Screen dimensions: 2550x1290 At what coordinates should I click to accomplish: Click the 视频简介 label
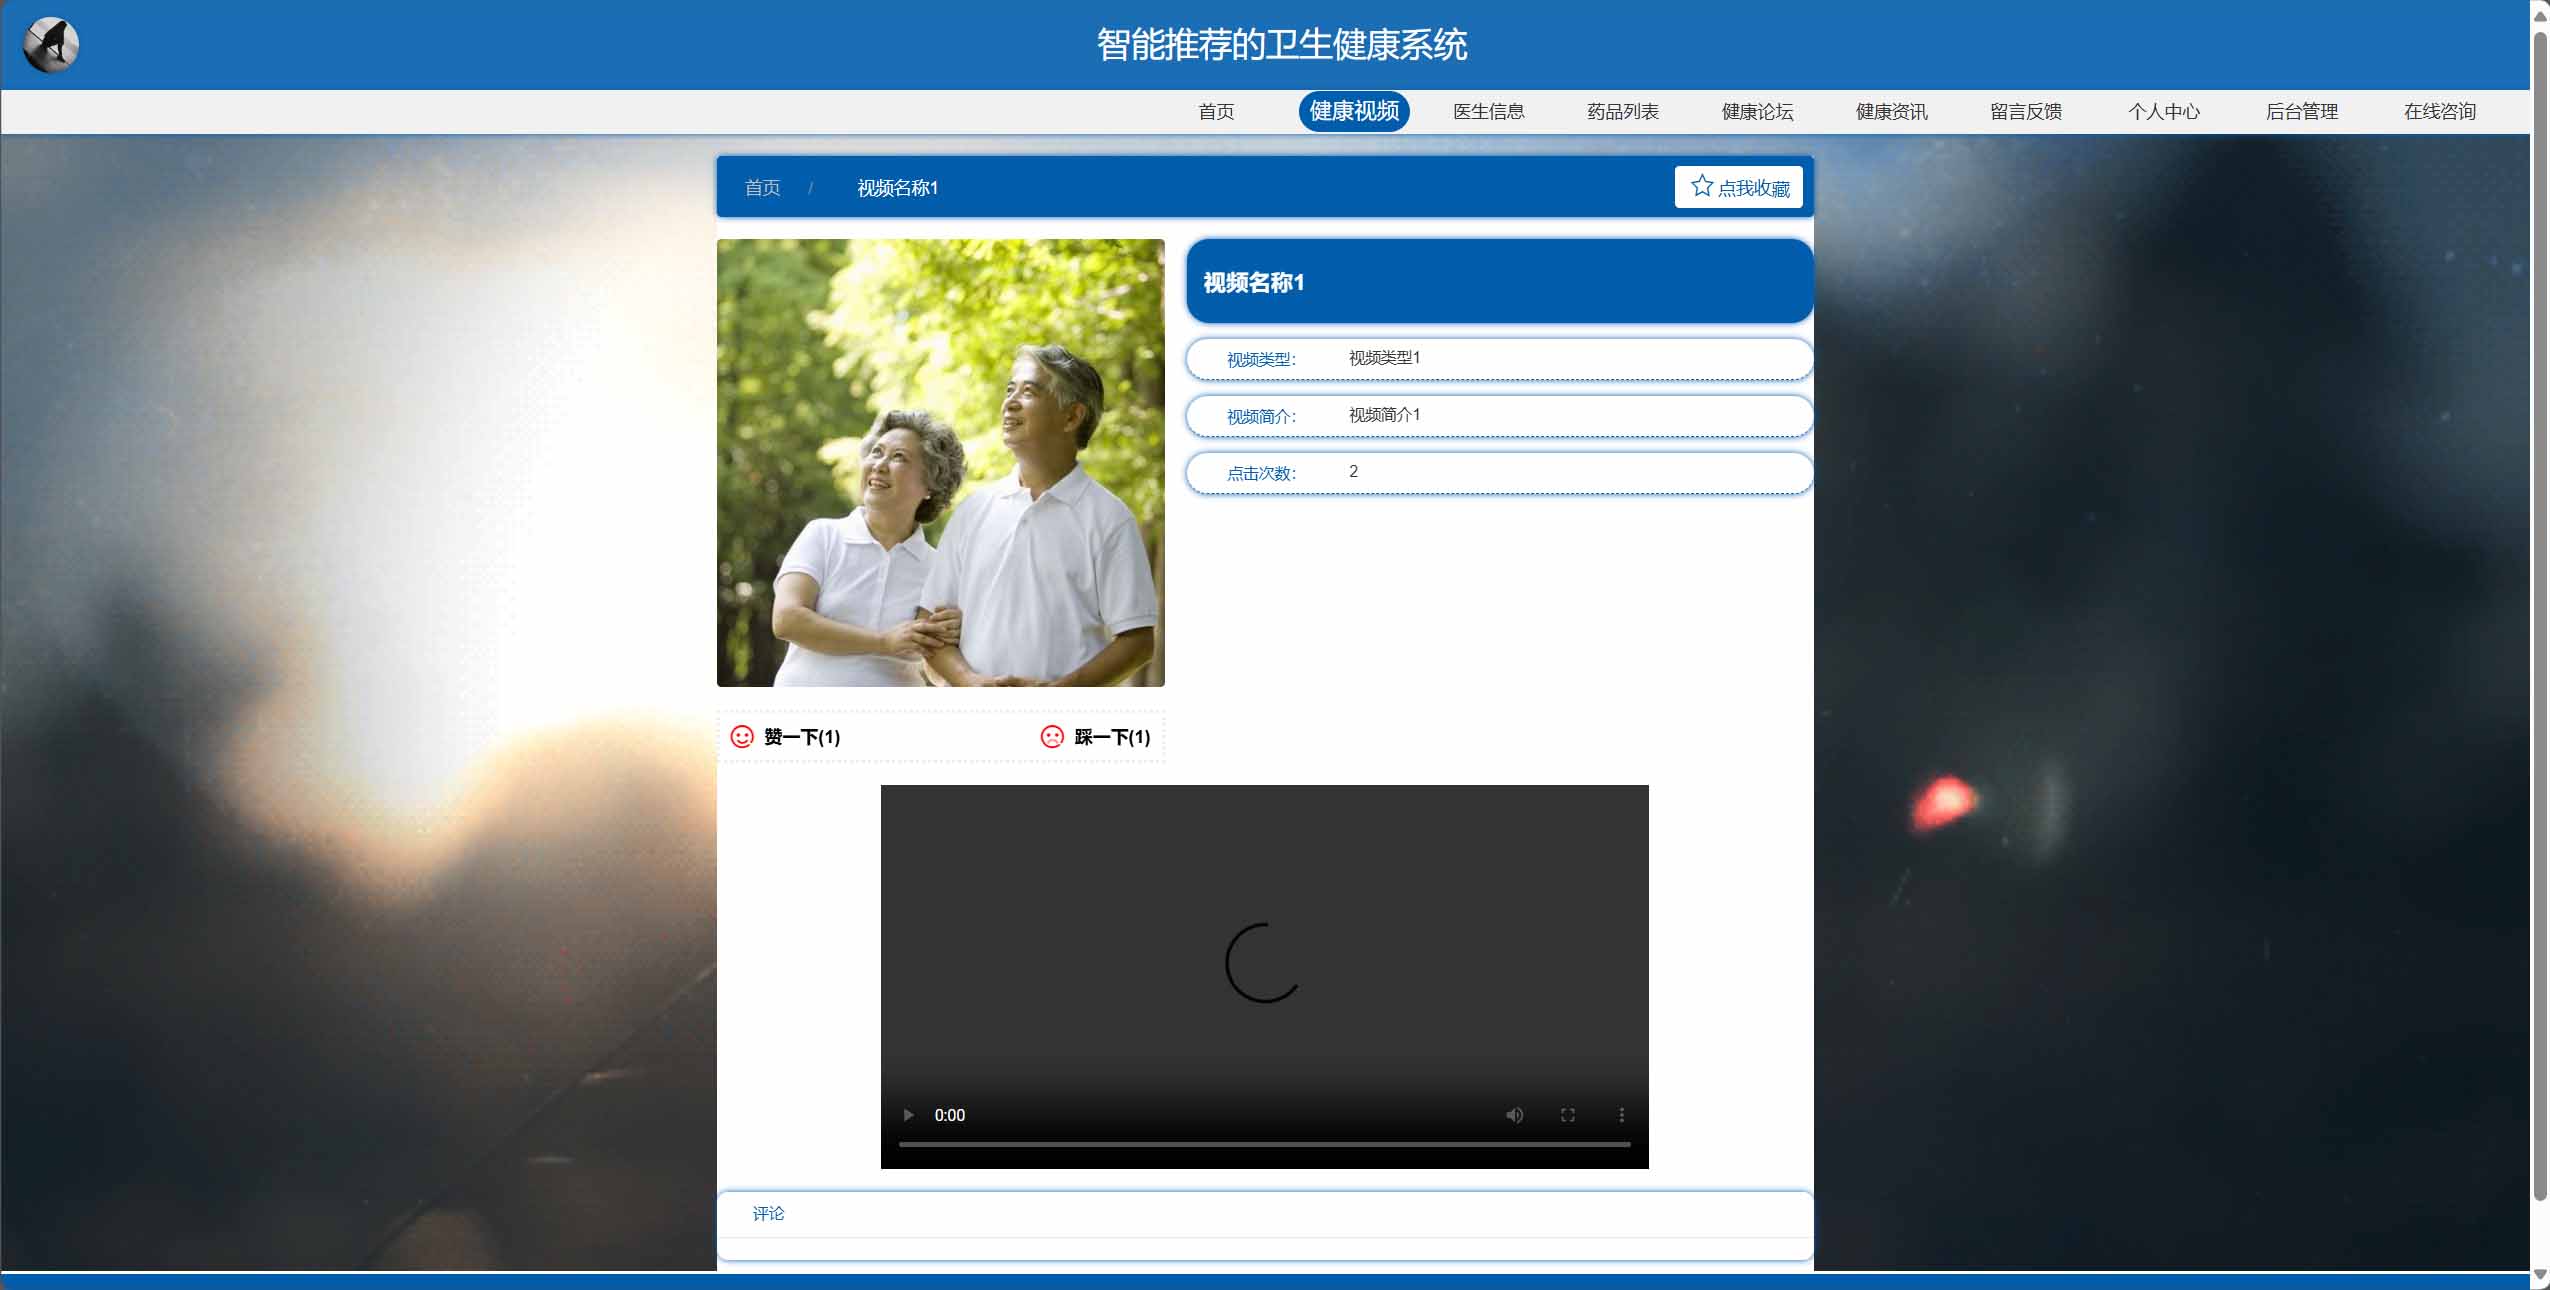[x=1261, y=416]
